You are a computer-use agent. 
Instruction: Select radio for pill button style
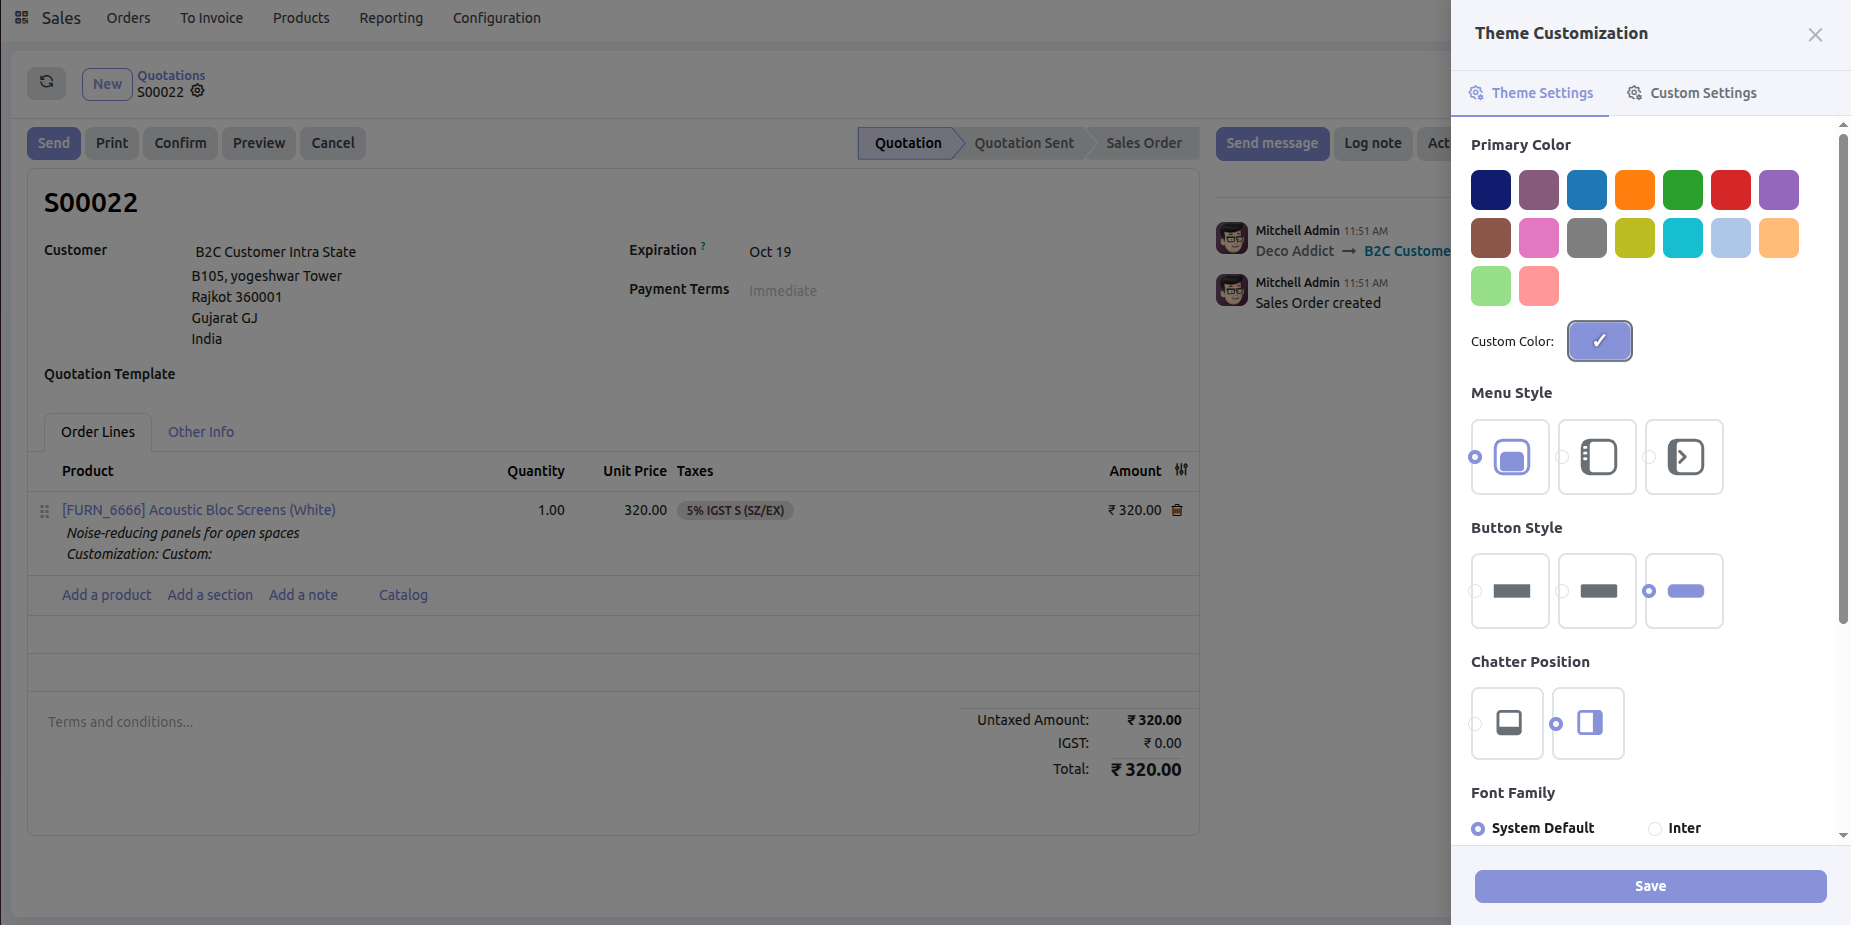point(1649,591)
